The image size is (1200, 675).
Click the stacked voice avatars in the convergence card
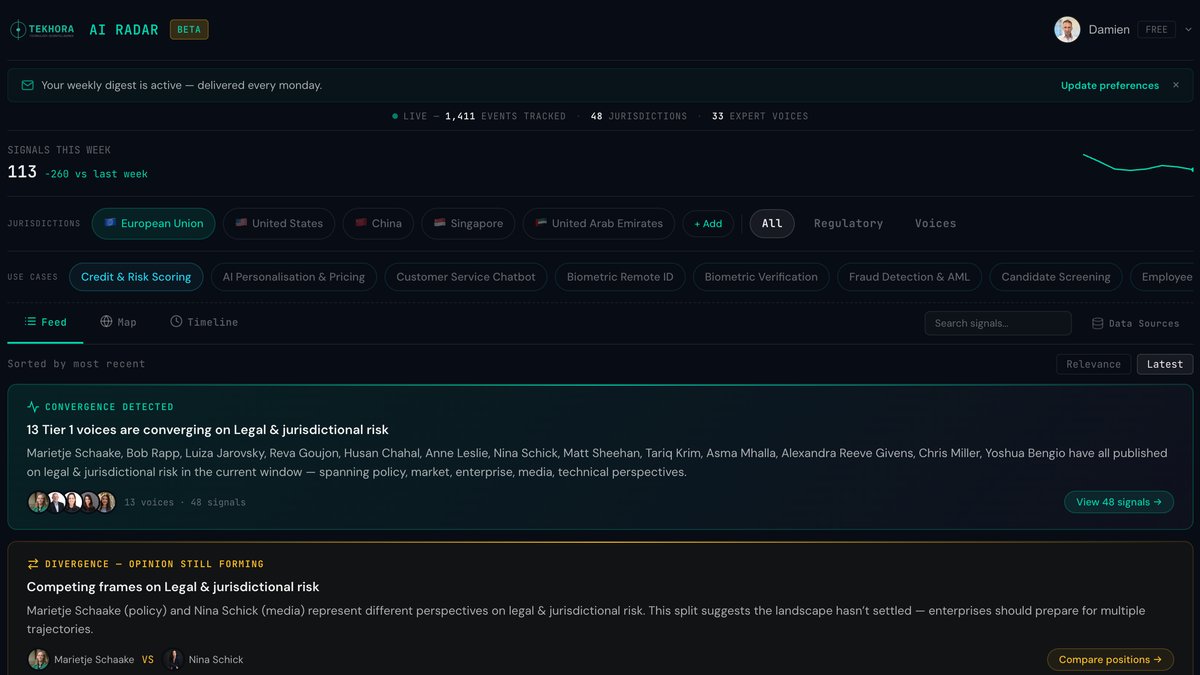coord(70,502)
